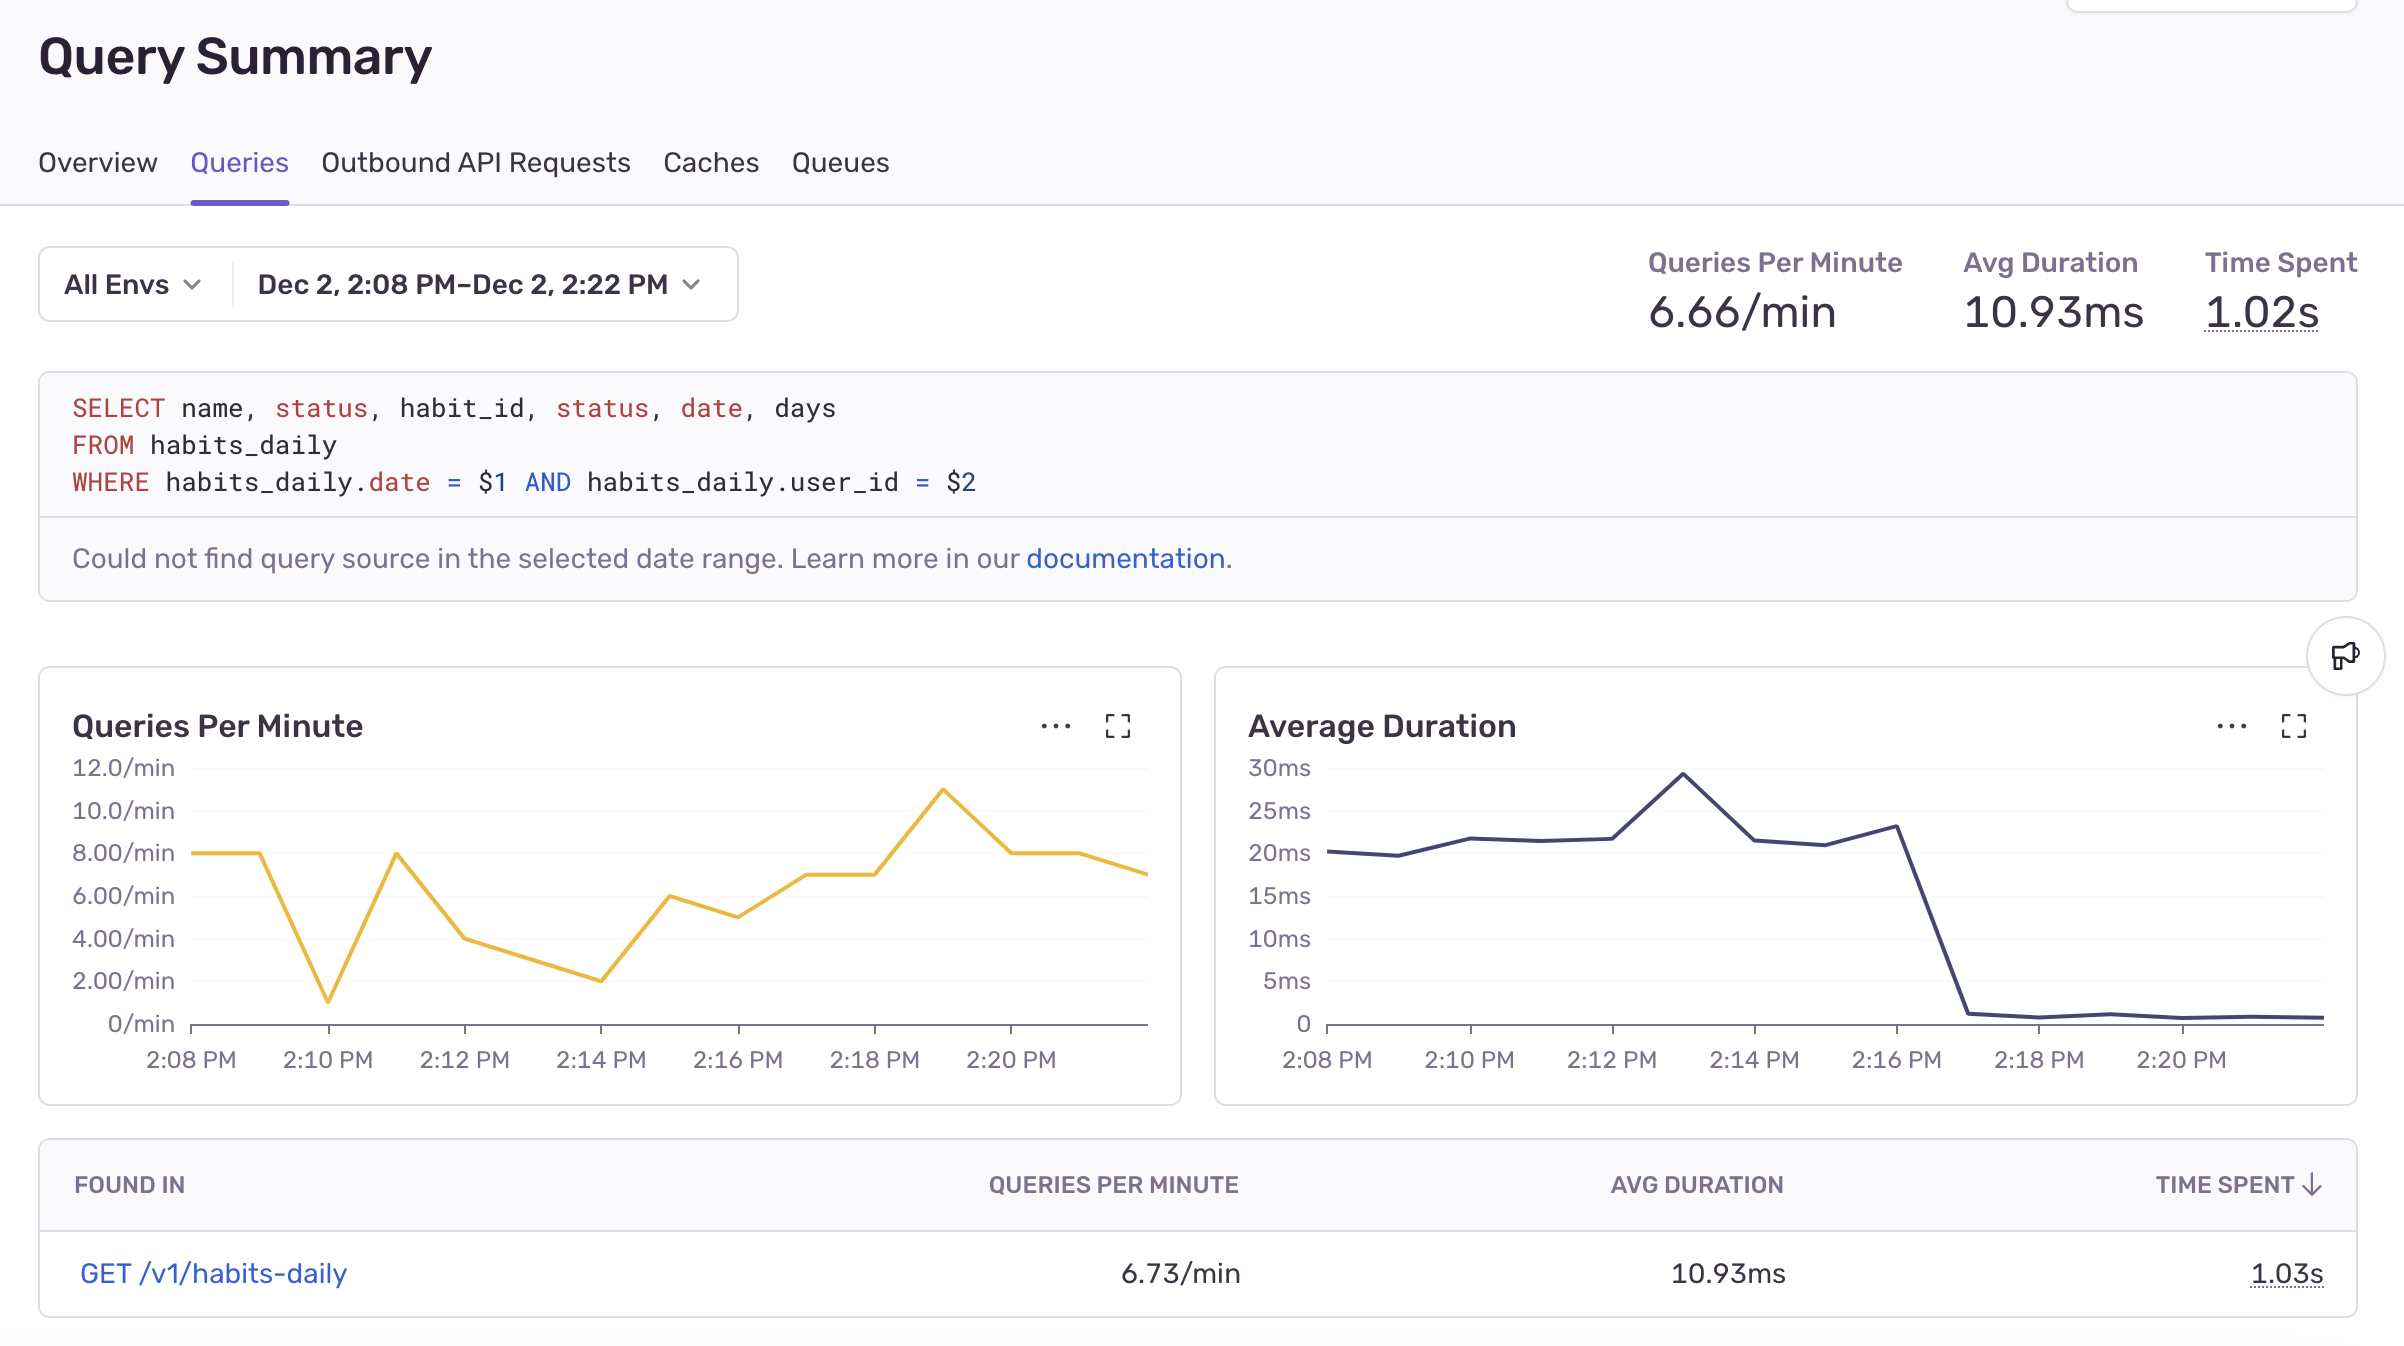Open the documentation link
This screenshot has height=1346, width=2404.
[x=1125, y=559]
